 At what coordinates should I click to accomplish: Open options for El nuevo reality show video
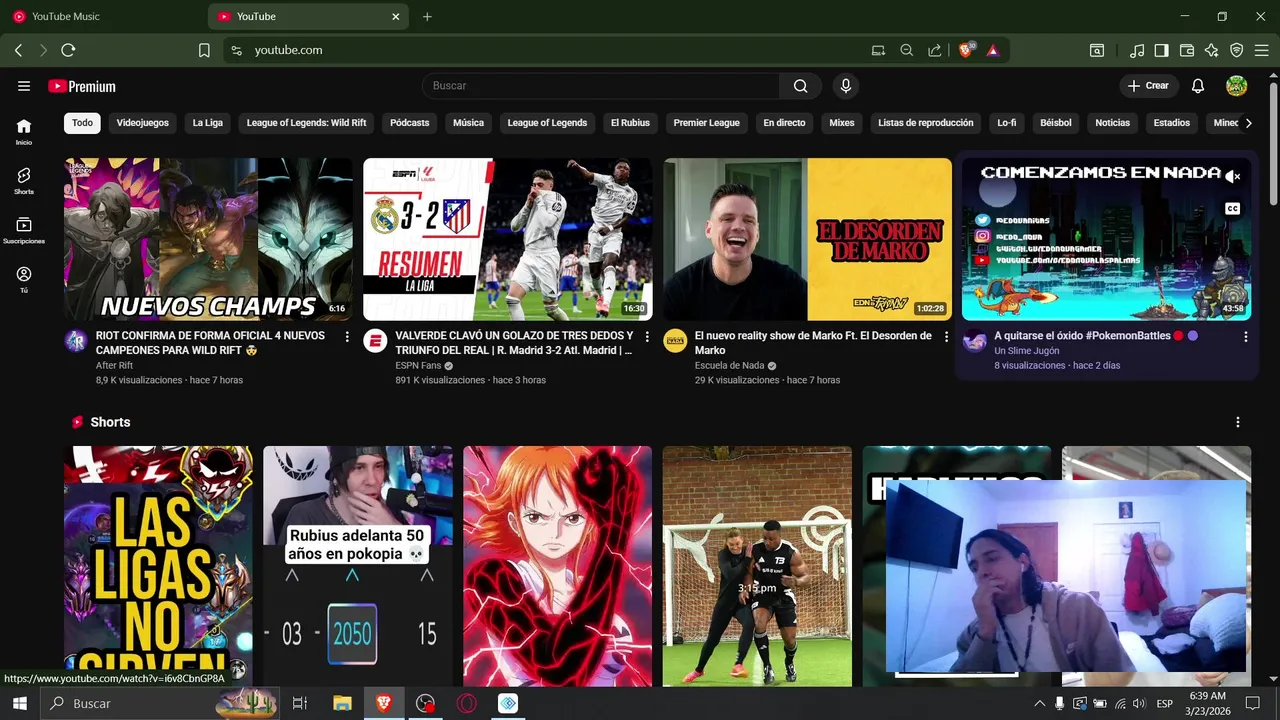[x=946, y=337]
